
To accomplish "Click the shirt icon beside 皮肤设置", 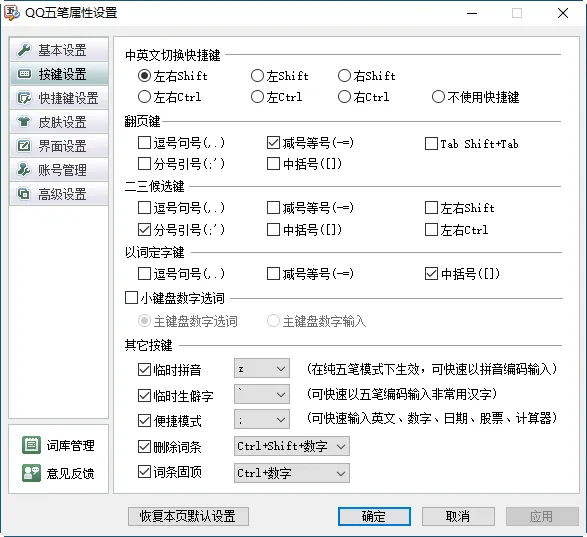I will coord(24,122).
